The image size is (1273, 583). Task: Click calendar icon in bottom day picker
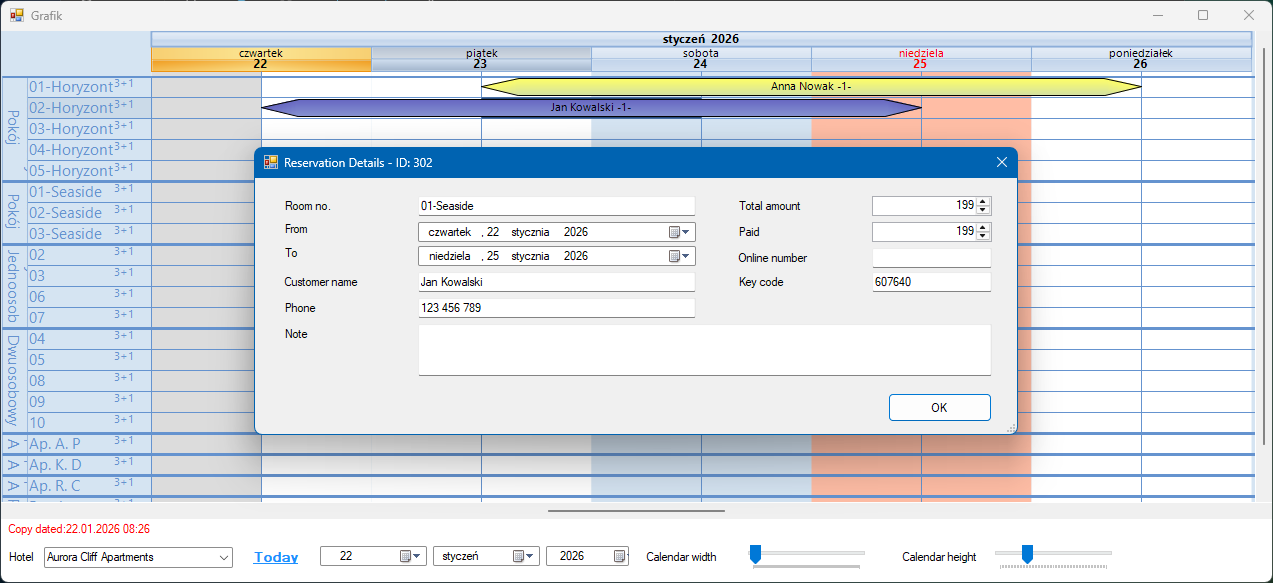pyautogui.click(x=406, y=557)
